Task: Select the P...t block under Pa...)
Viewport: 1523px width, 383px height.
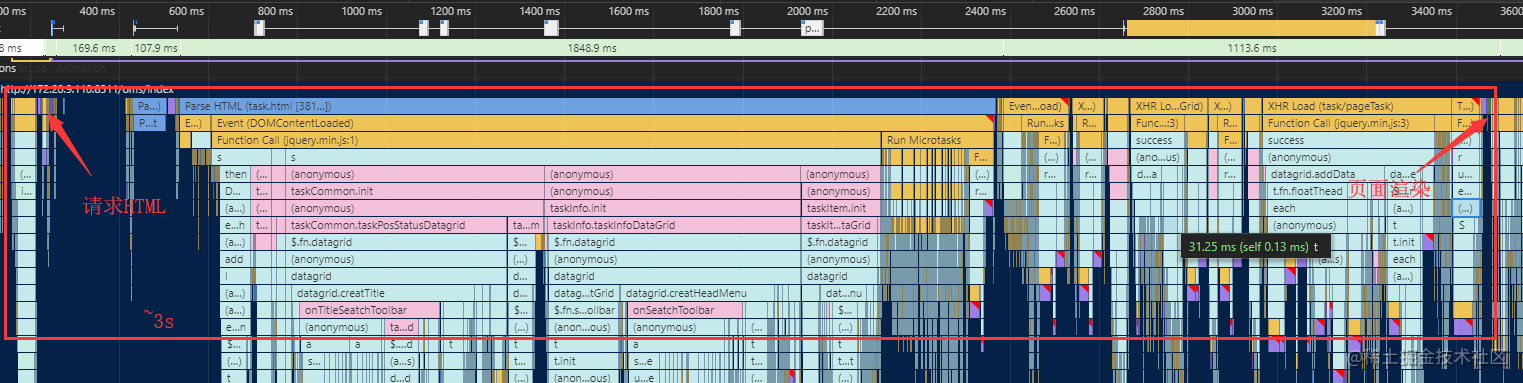Action: coord(149,123)
